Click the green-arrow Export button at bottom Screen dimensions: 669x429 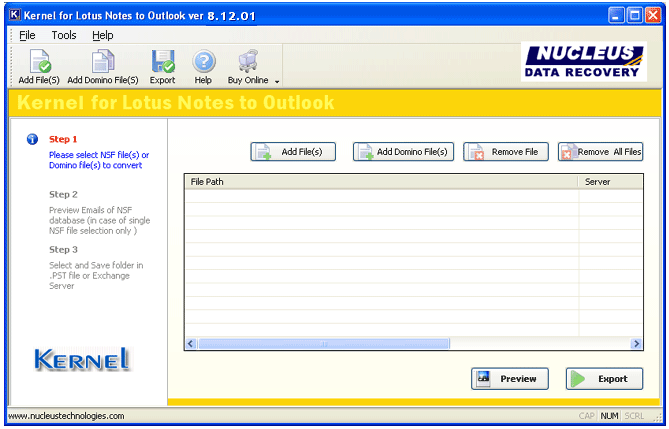point(604,379)
